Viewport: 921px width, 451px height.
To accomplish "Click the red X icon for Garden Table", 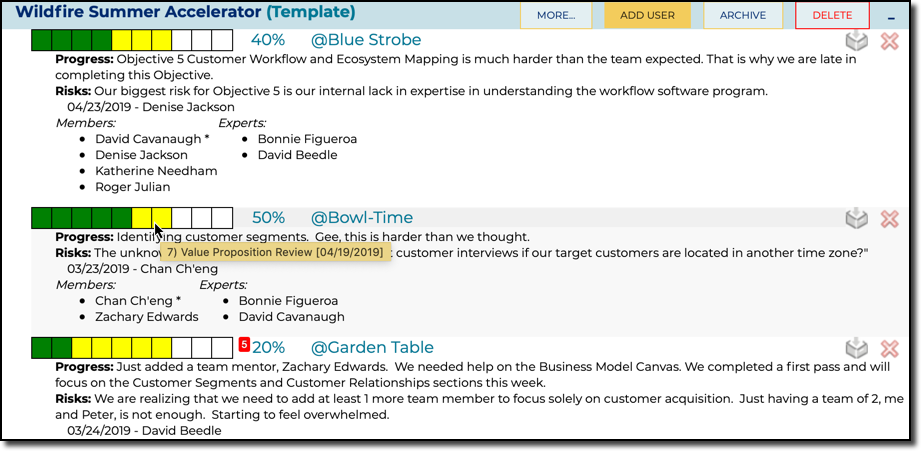I will pyautogui.click(x=889, y=348).
